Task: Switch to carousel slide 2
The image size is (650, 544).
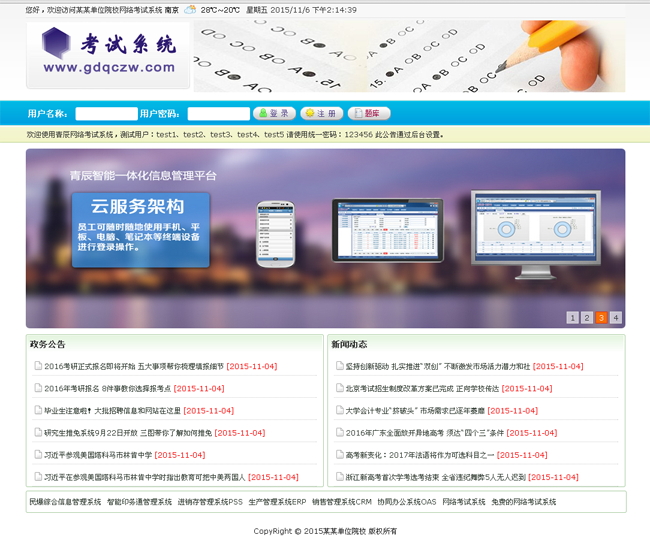Action: [587, 318]
